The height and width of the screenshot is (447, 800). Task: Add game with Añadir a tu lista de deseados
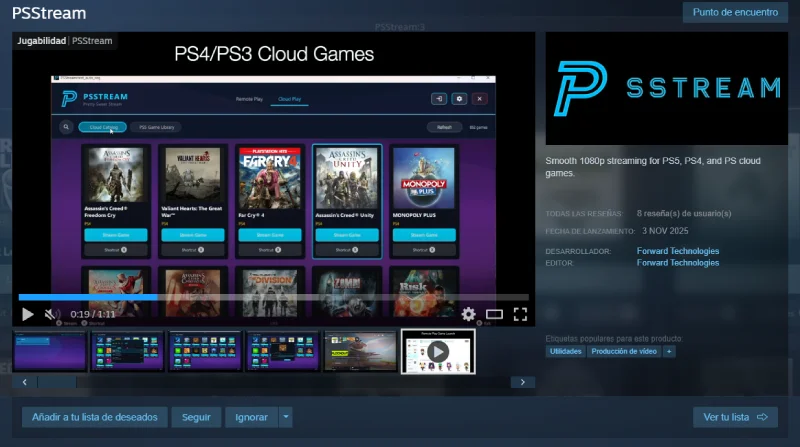coord(94,417)
